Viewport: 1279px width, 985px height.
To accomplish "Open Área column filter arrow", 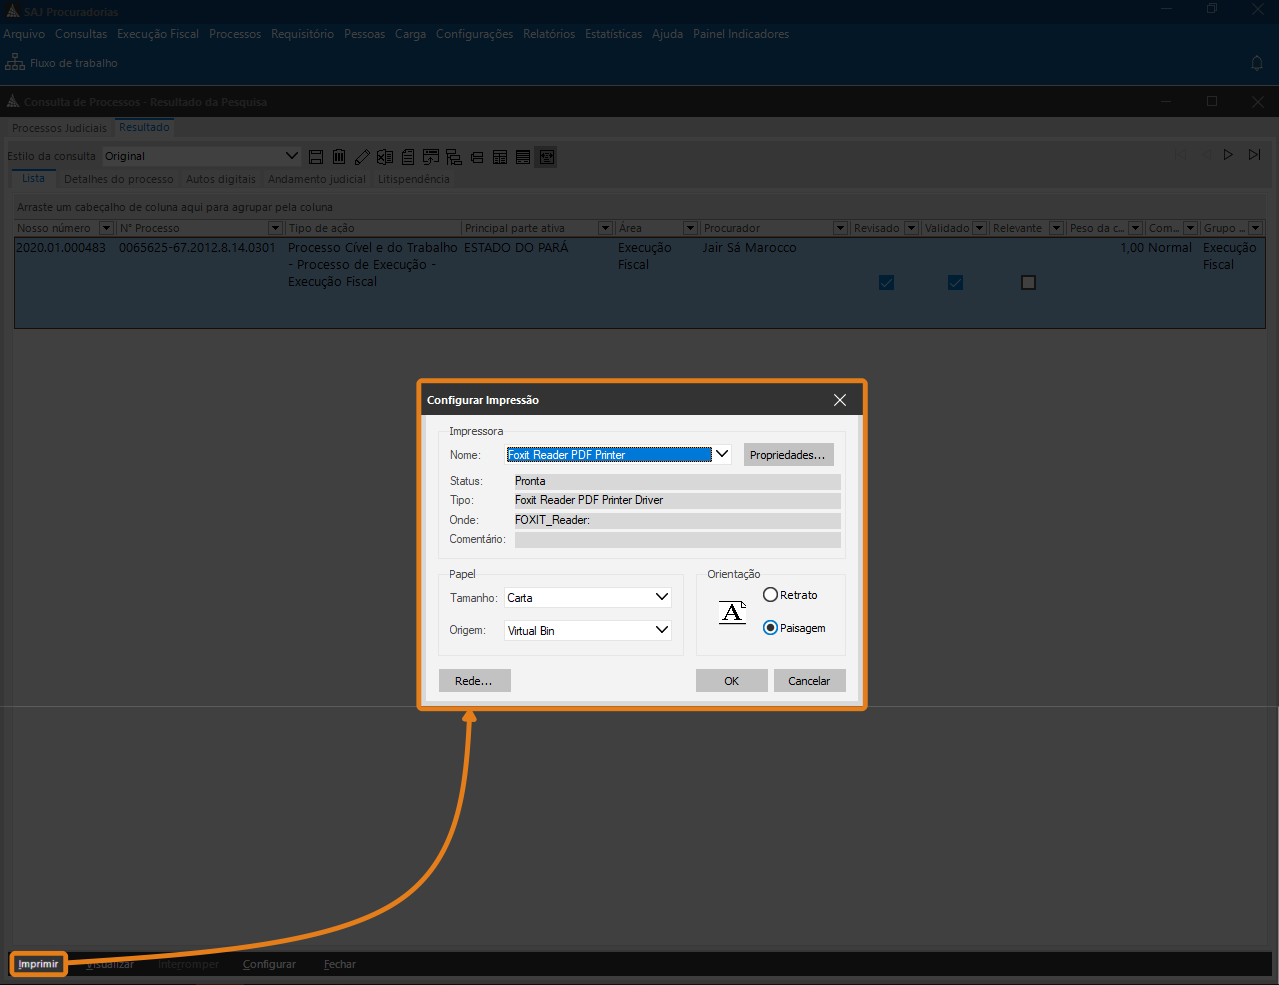I will 690,228.
